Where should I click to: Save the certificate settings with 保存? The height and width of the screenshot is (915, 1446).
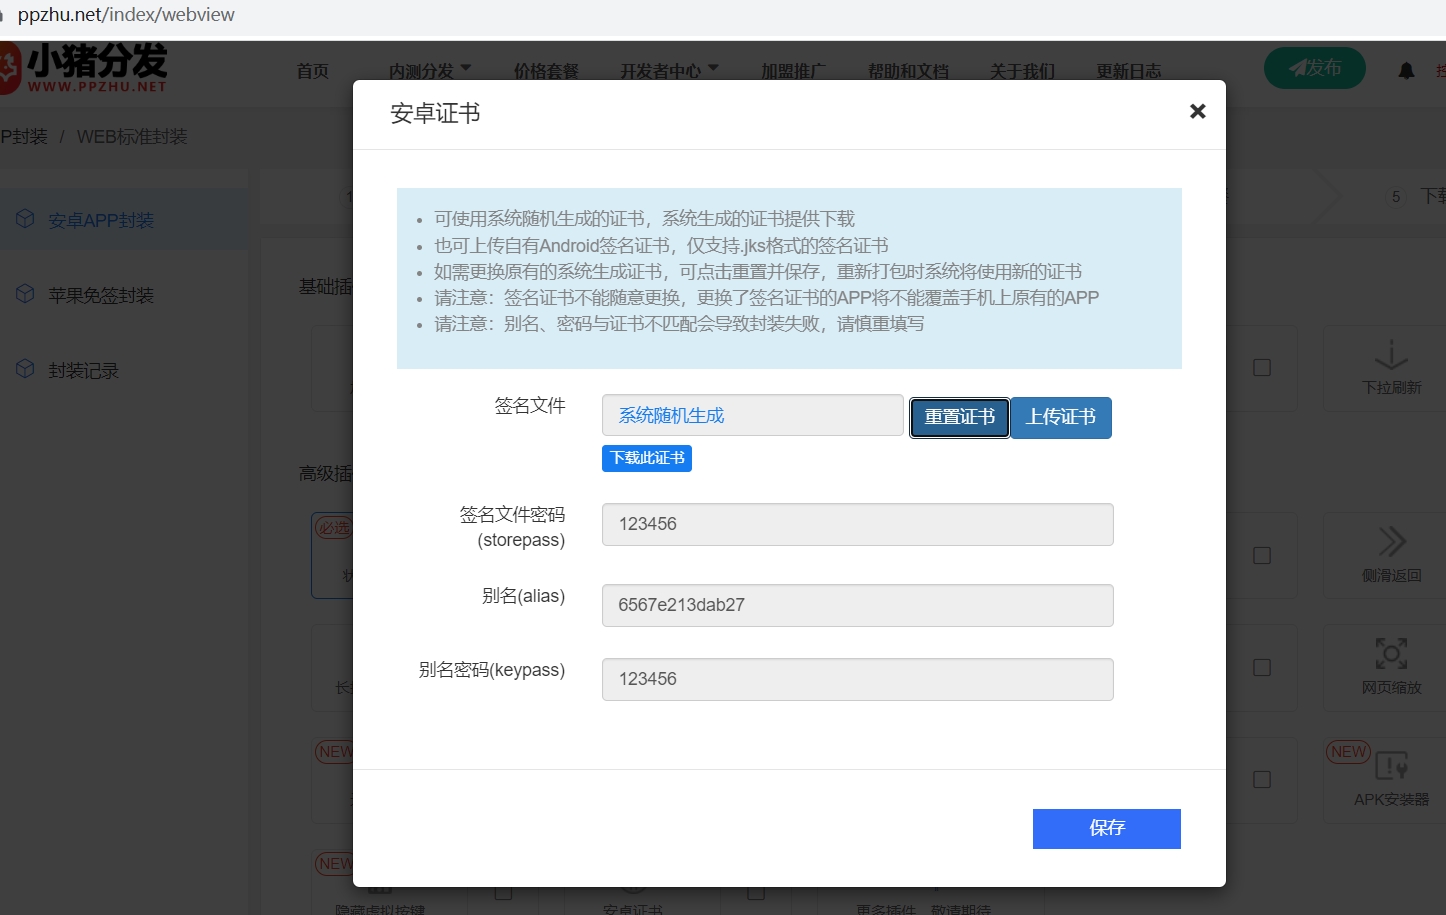click(x=1106, y=828)
